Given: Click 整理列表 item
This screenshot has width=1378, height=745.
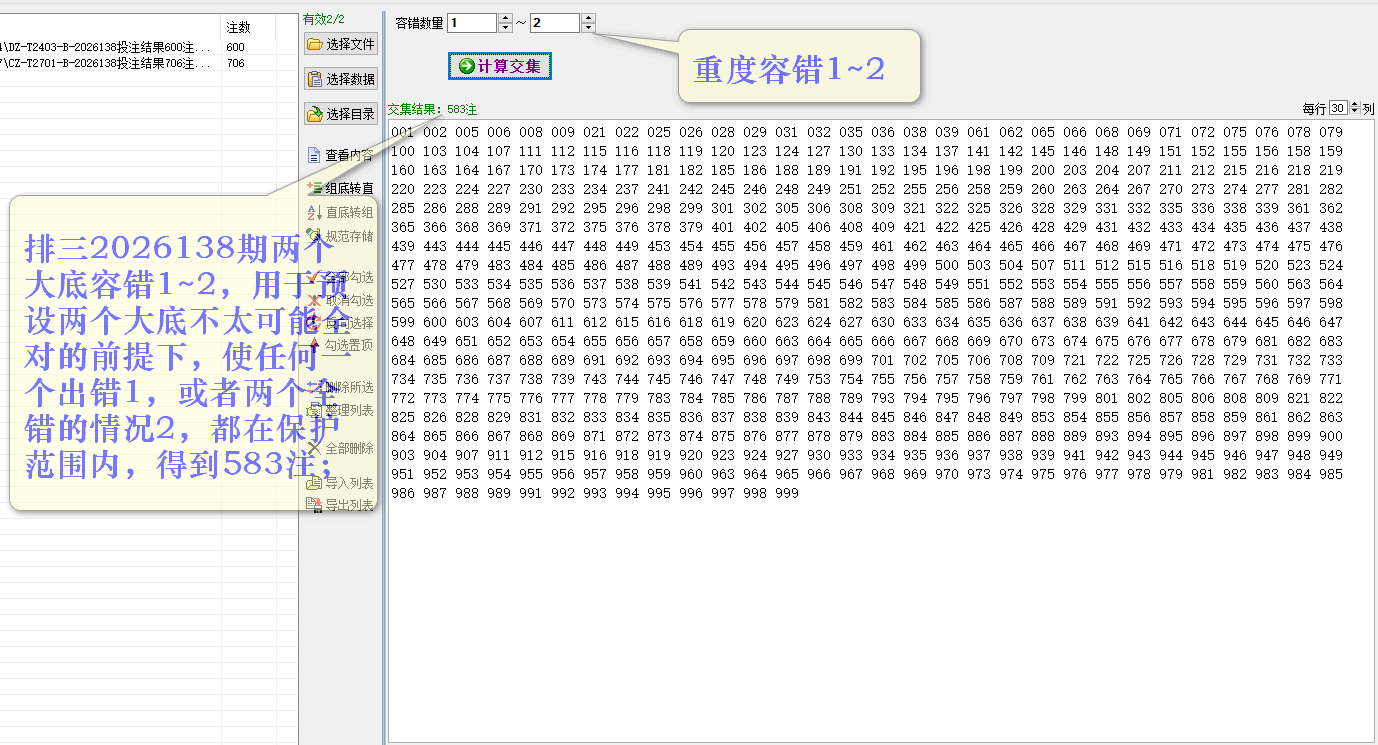Looking at the screenshot, I should coord(340,410).
